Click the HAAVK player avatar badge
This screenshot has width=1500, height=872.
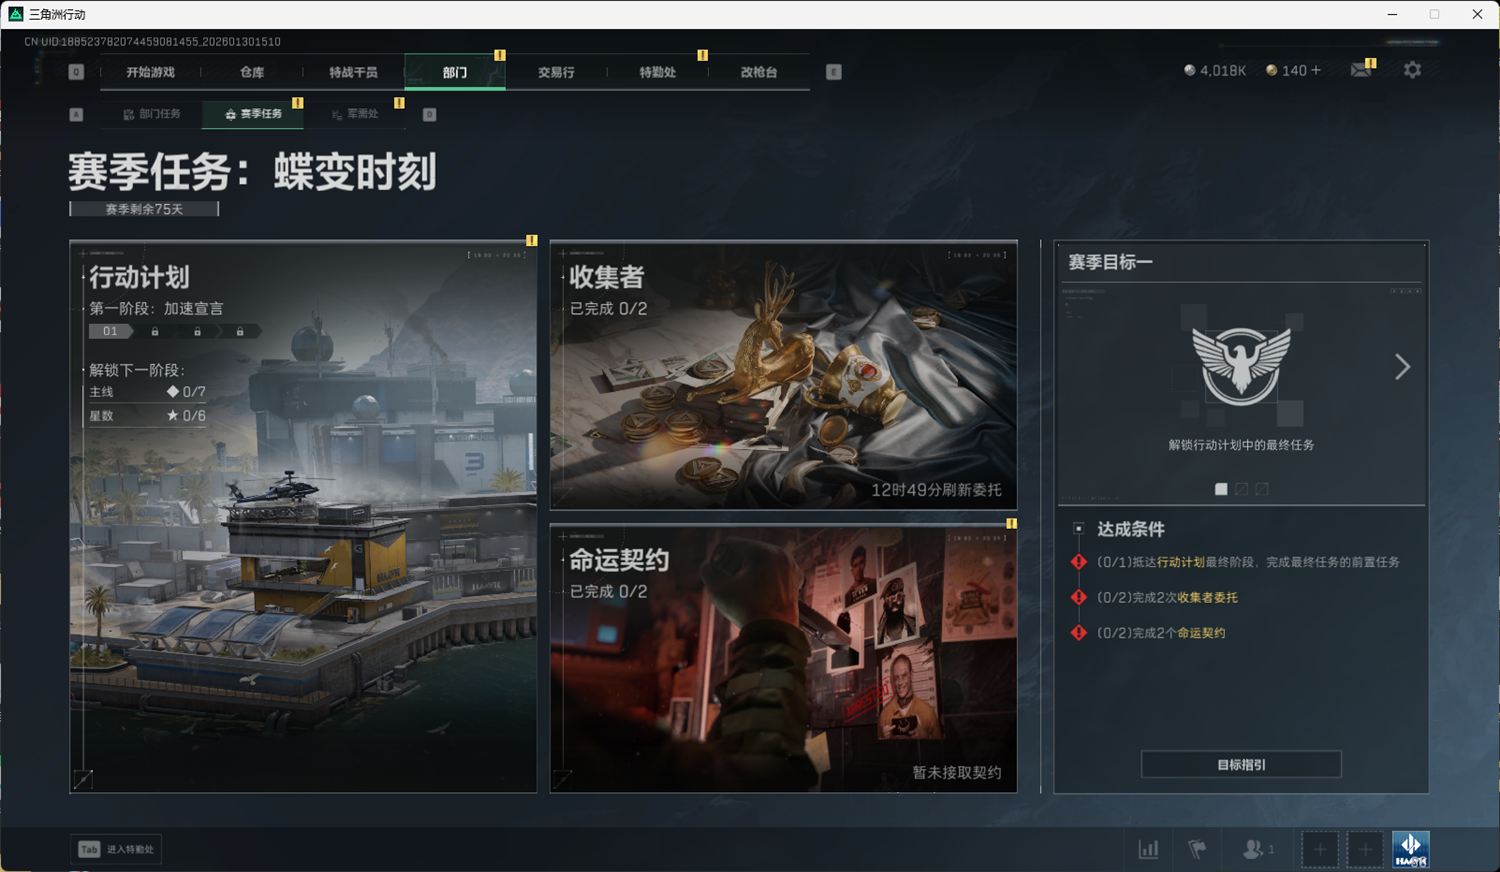coord(1410,849)
